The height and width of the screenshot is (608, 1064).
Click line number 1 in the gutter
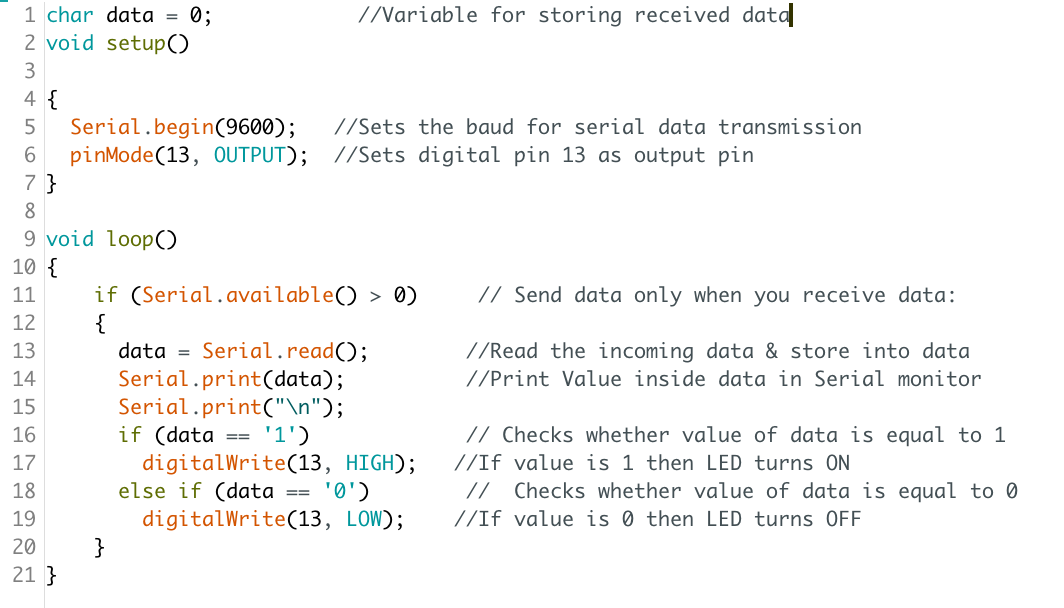(28, 16)
